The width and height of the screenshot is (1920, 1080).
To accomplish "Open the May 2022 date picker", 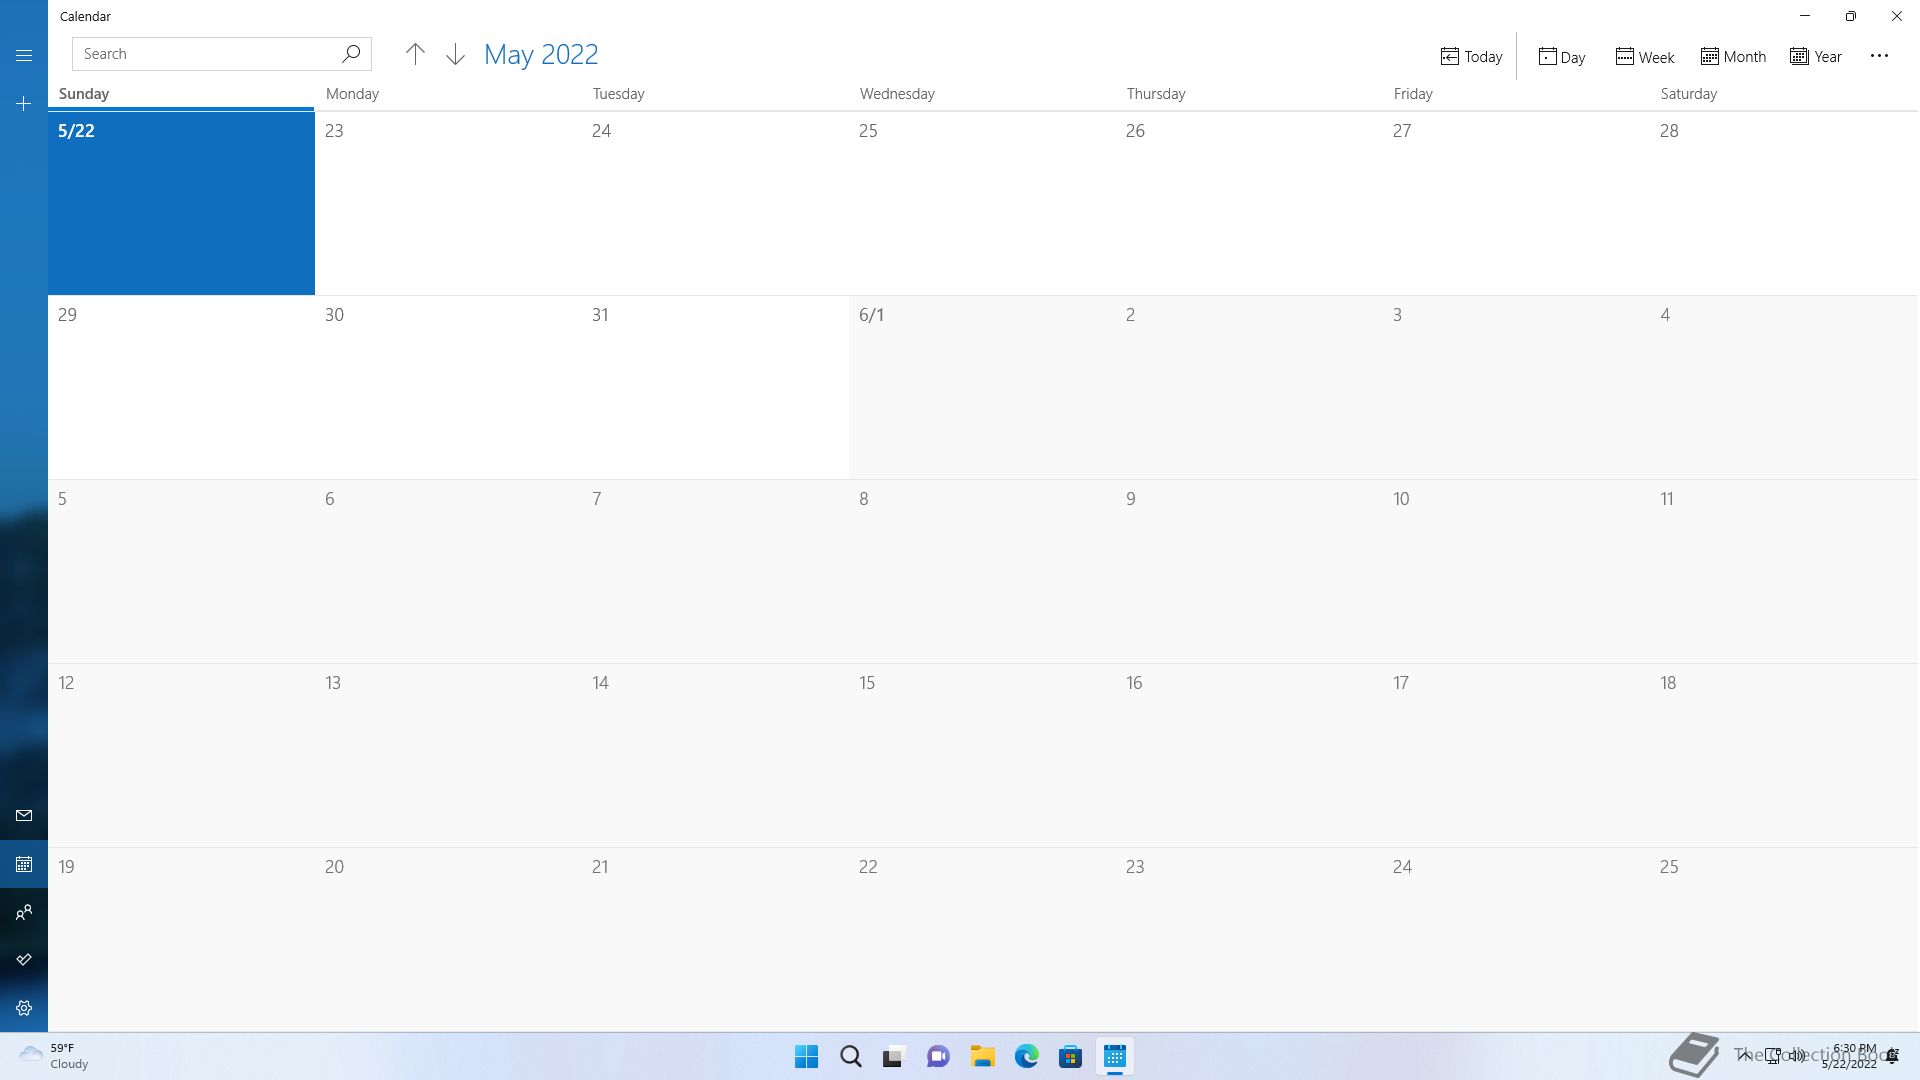I will (x=541, y=54).
